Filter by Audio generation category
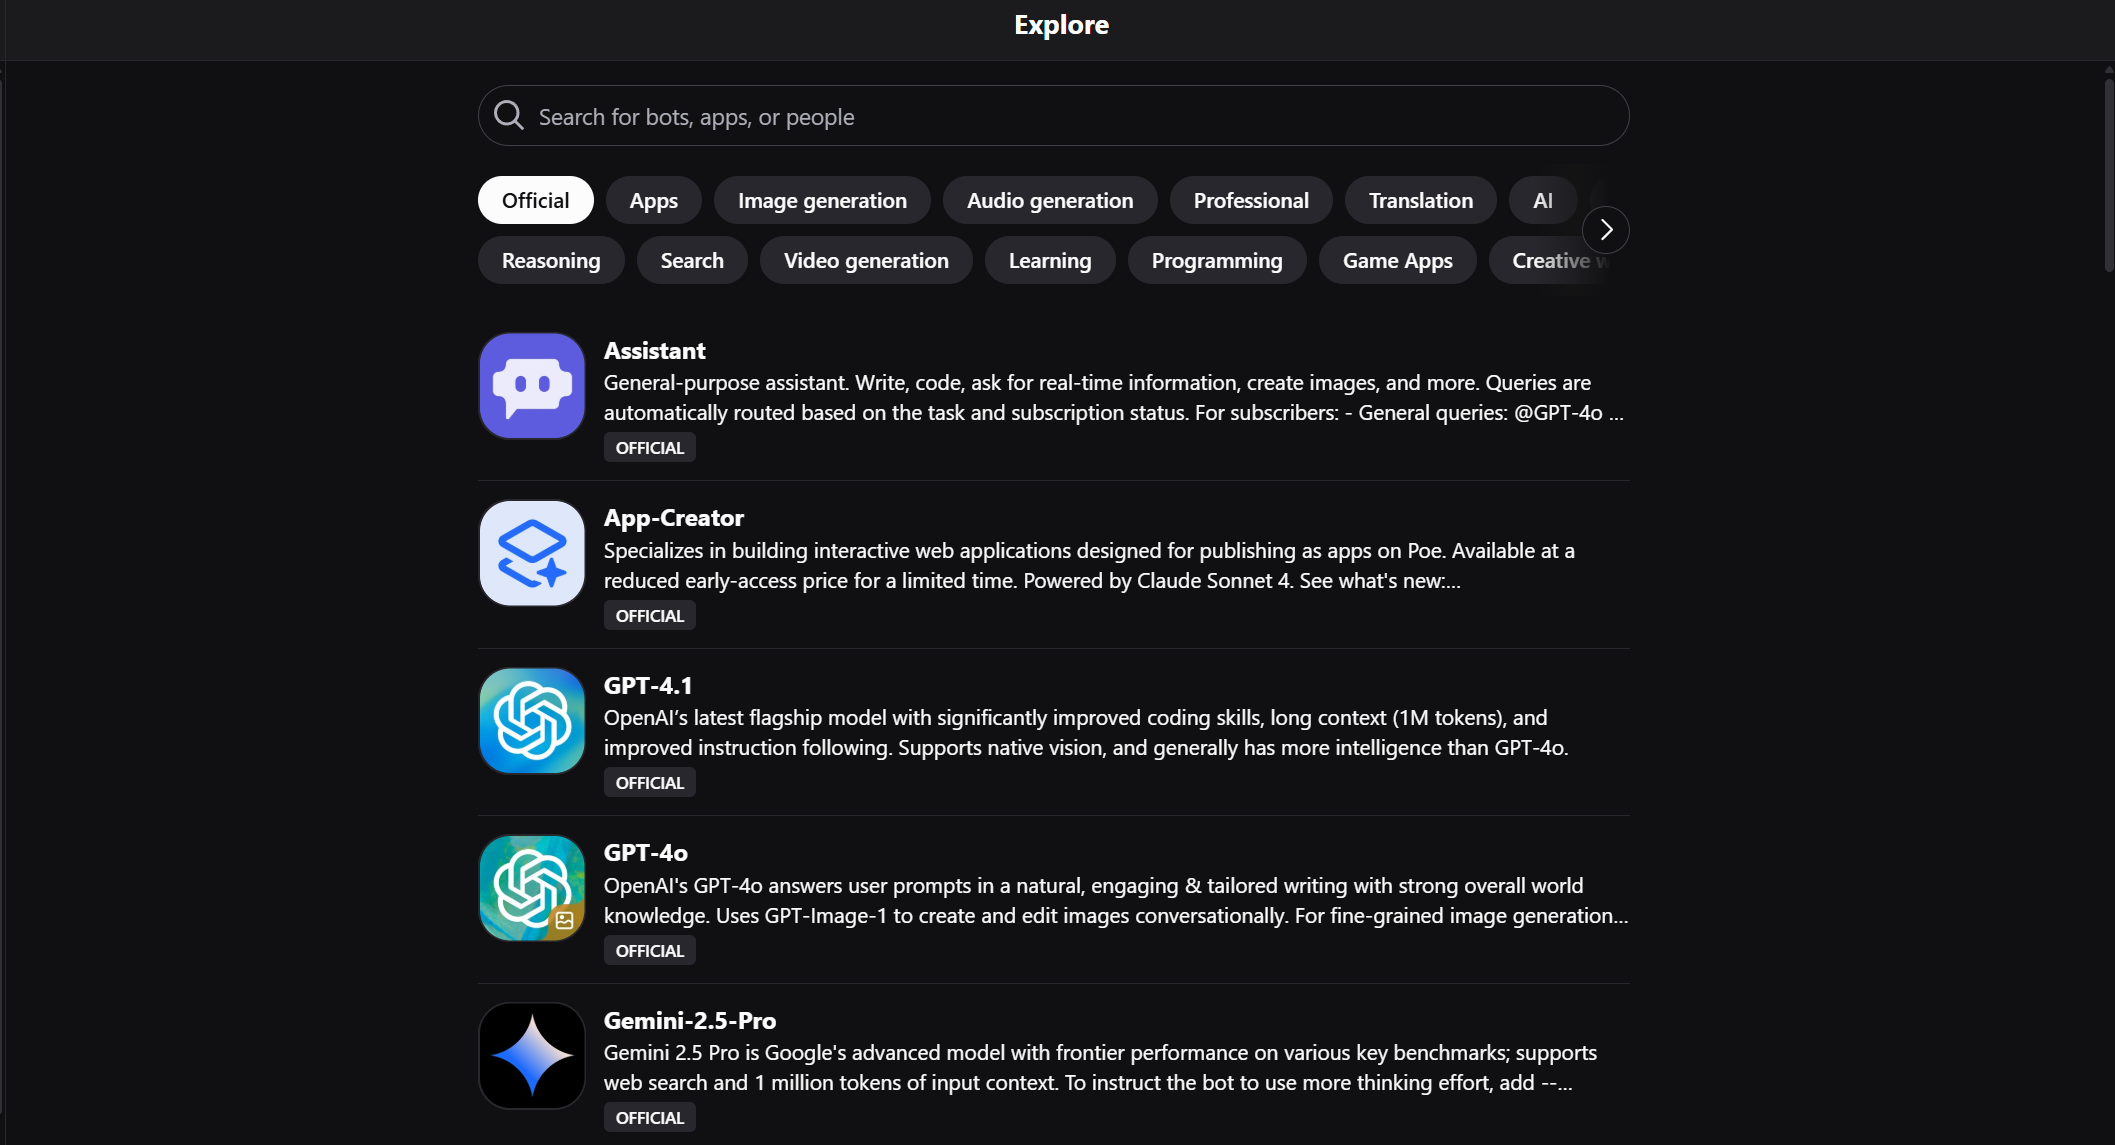The height and width of the screenshot is (1145, 2115). coord(1050,200)
